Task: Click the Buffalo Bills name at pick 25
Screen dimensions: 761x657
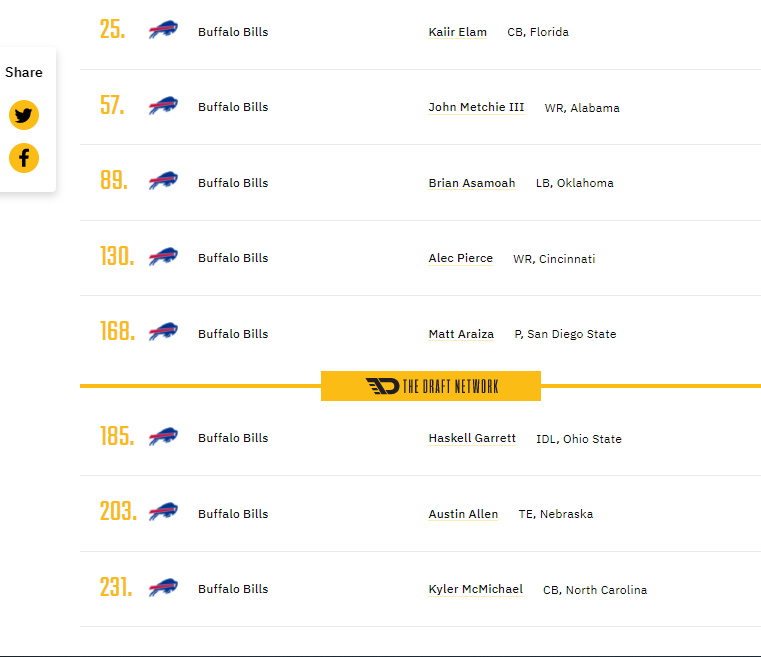Action: 233,32
